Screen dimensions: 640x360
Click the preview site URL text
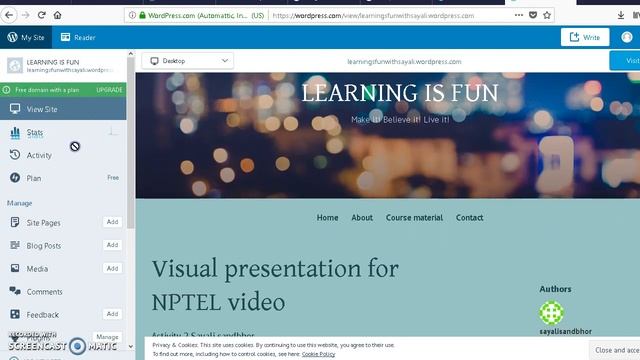click(404, 62)
